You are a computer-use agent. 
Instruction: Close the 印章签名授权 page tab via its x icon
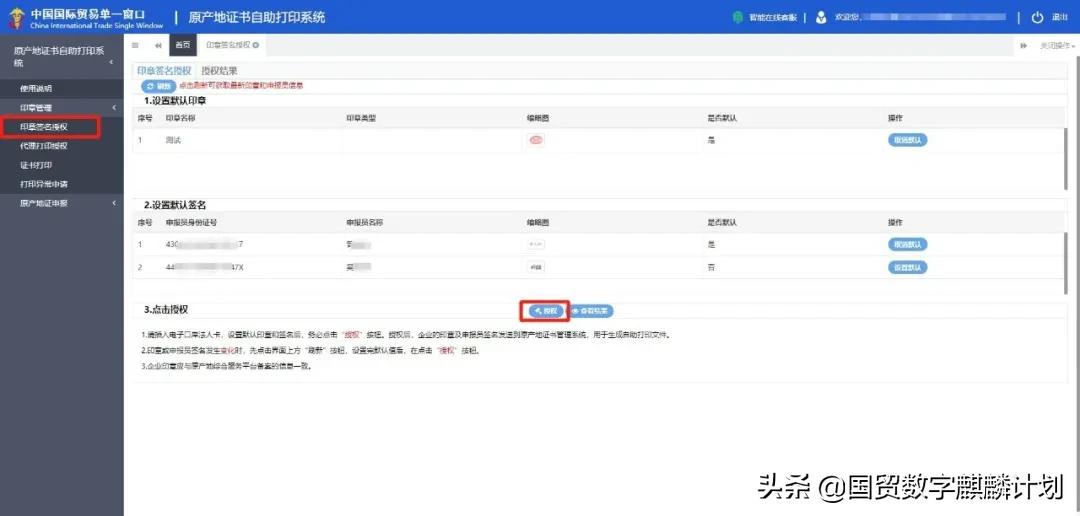(x=256, y=45)
